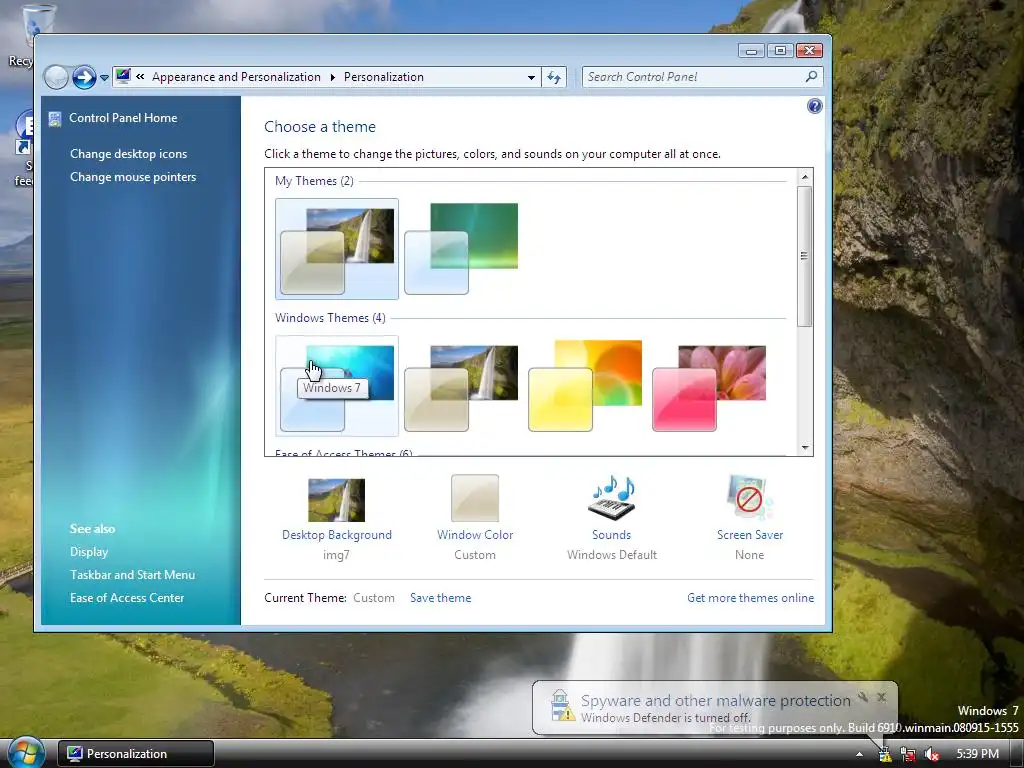
Task: Select the yellow orange Windows theme
Action: [585, 386]
